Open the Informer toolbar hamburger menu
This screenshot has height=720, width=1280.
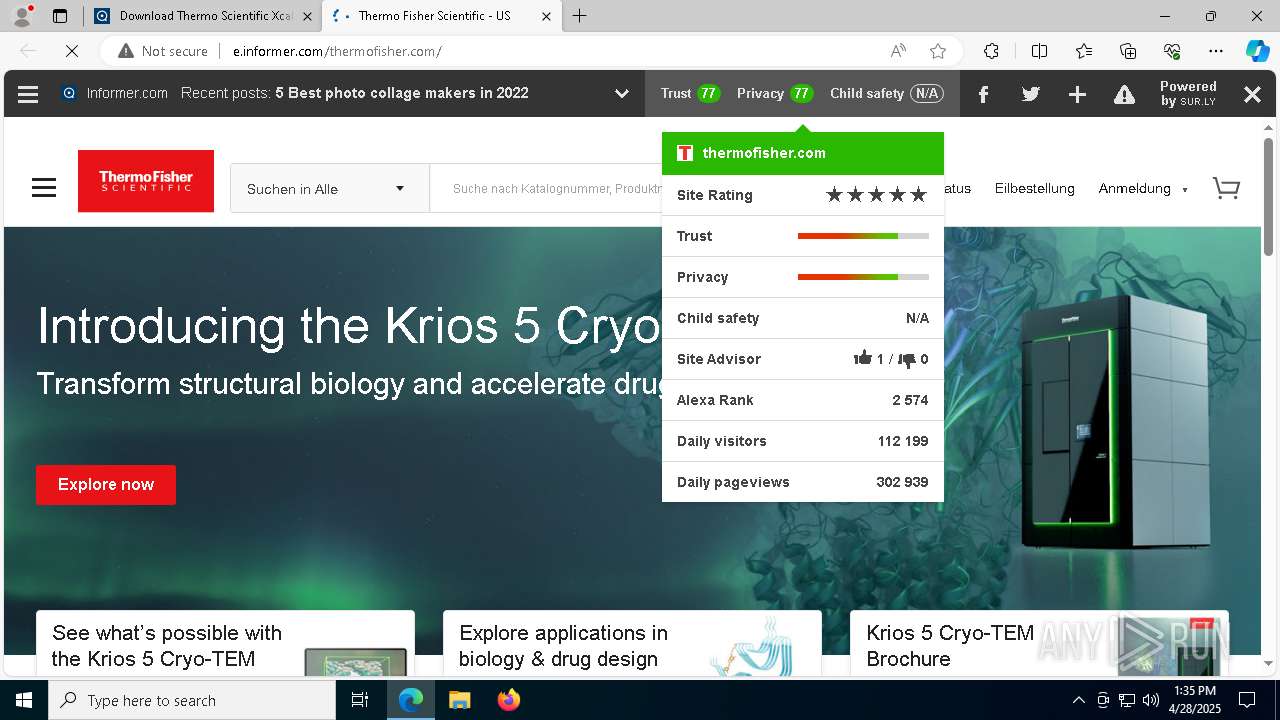28,94
